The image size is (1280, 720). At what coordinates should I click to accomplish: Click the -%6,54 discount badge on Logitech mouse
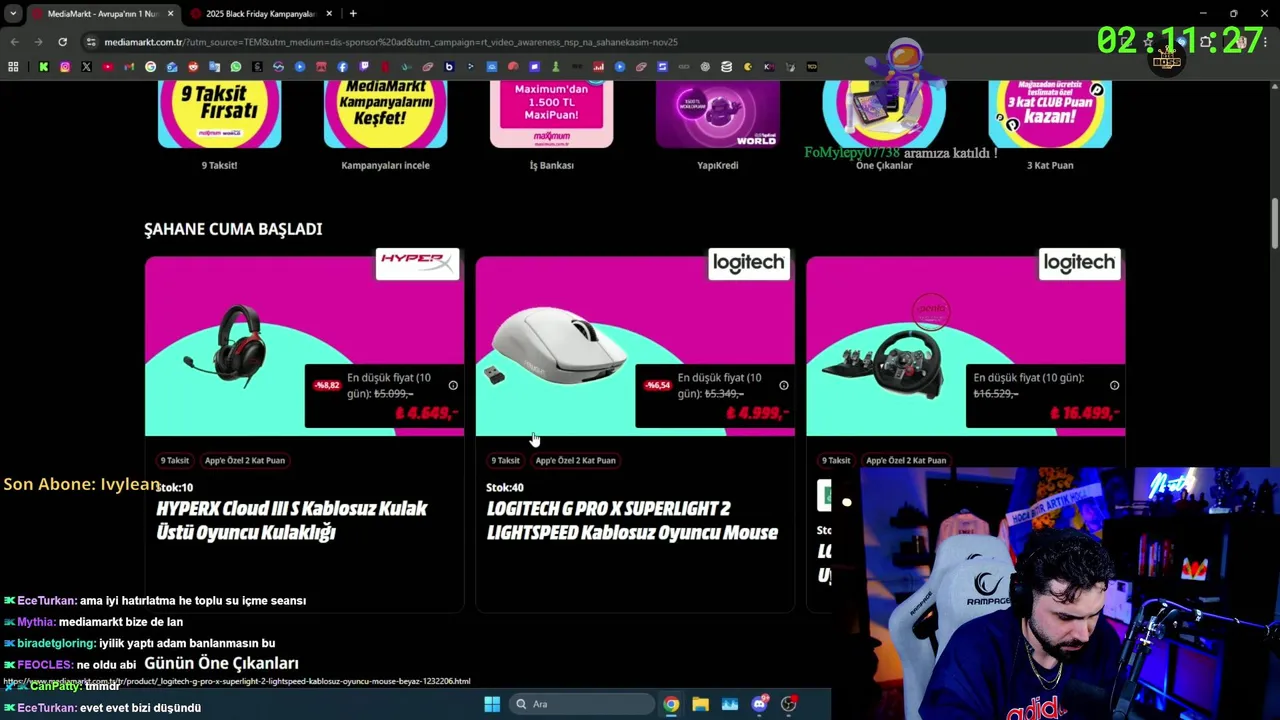(x=657, y=385)
